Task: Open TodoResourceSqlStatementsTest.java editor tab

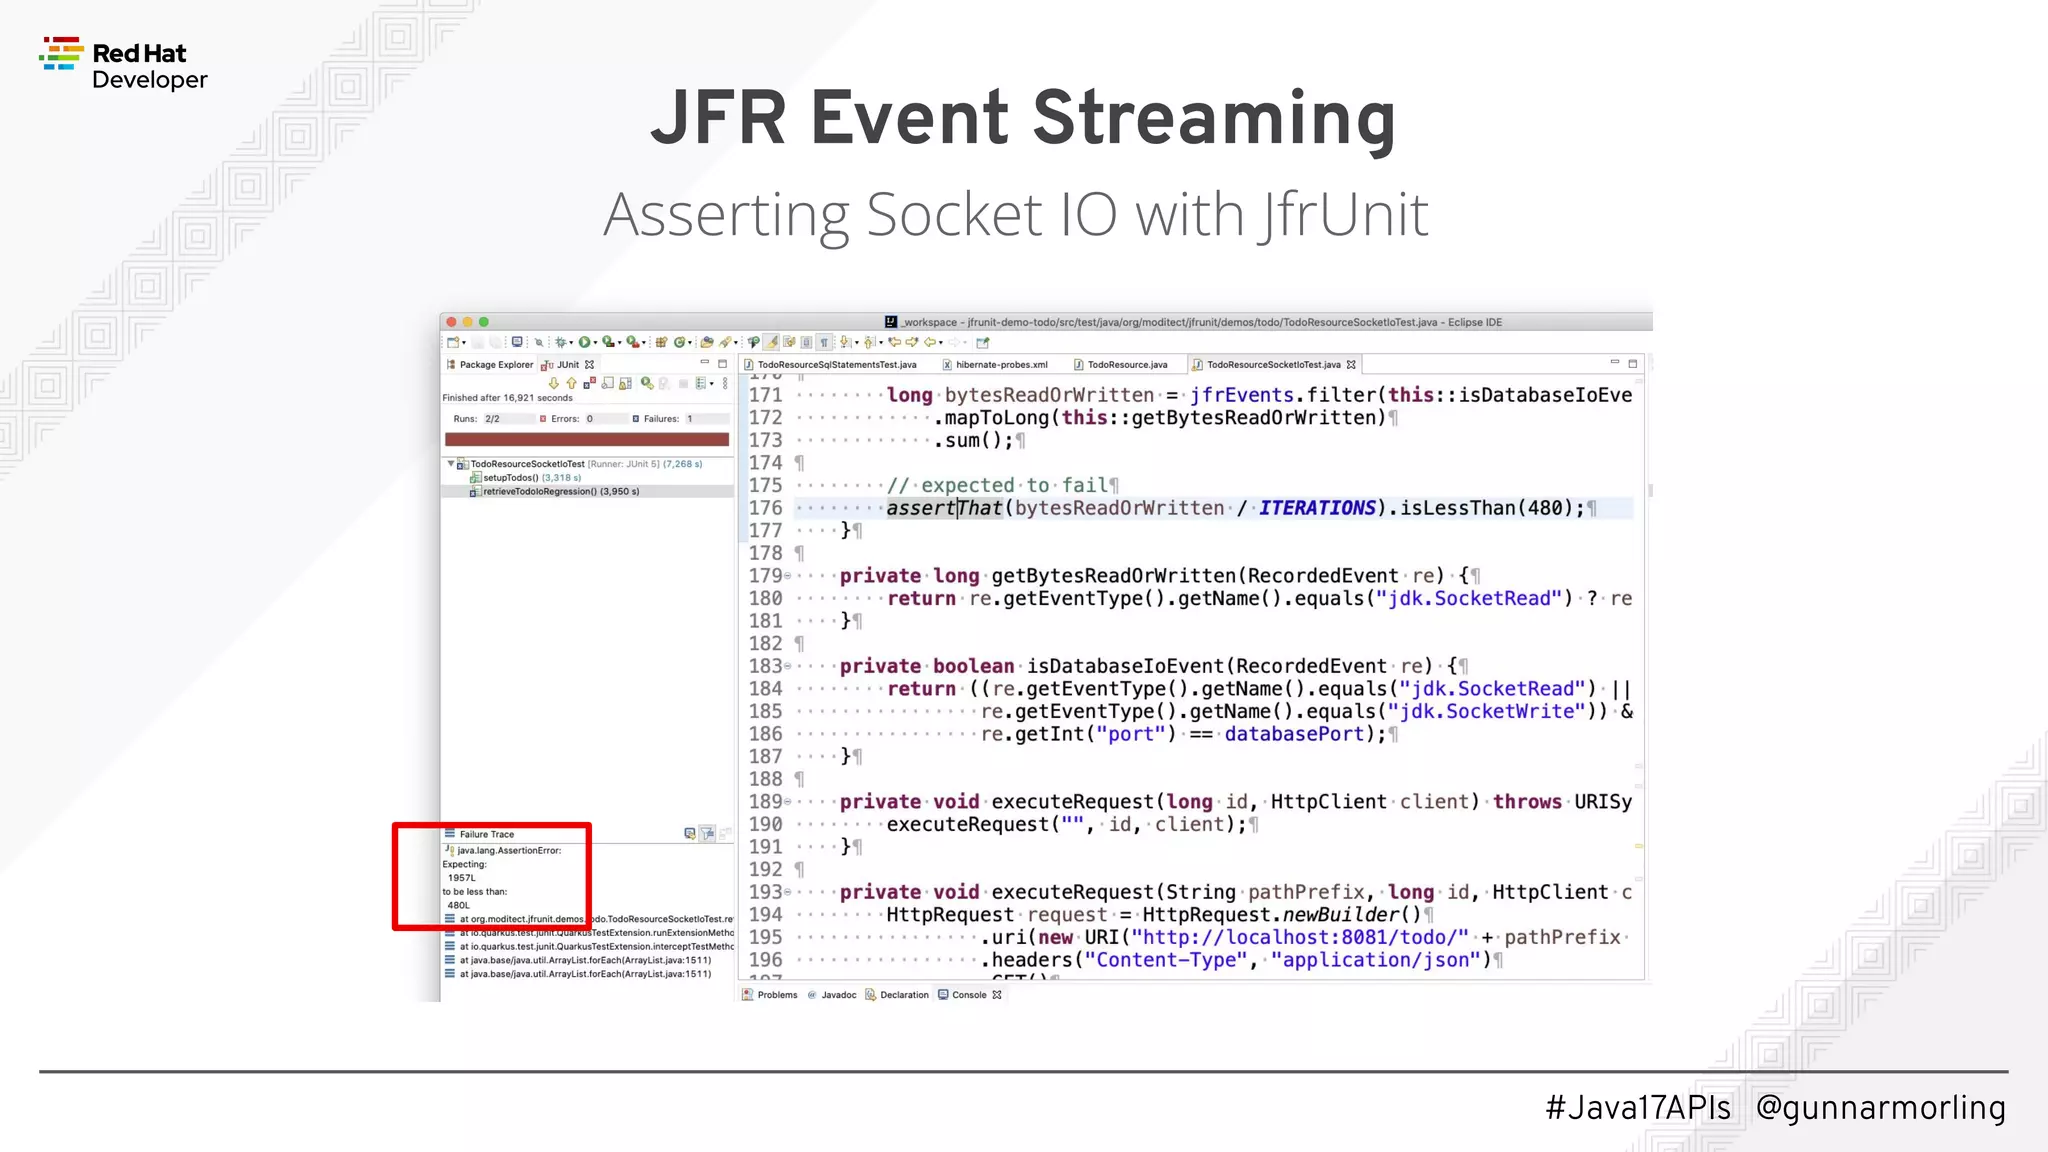Action: [x=830, y=365]
